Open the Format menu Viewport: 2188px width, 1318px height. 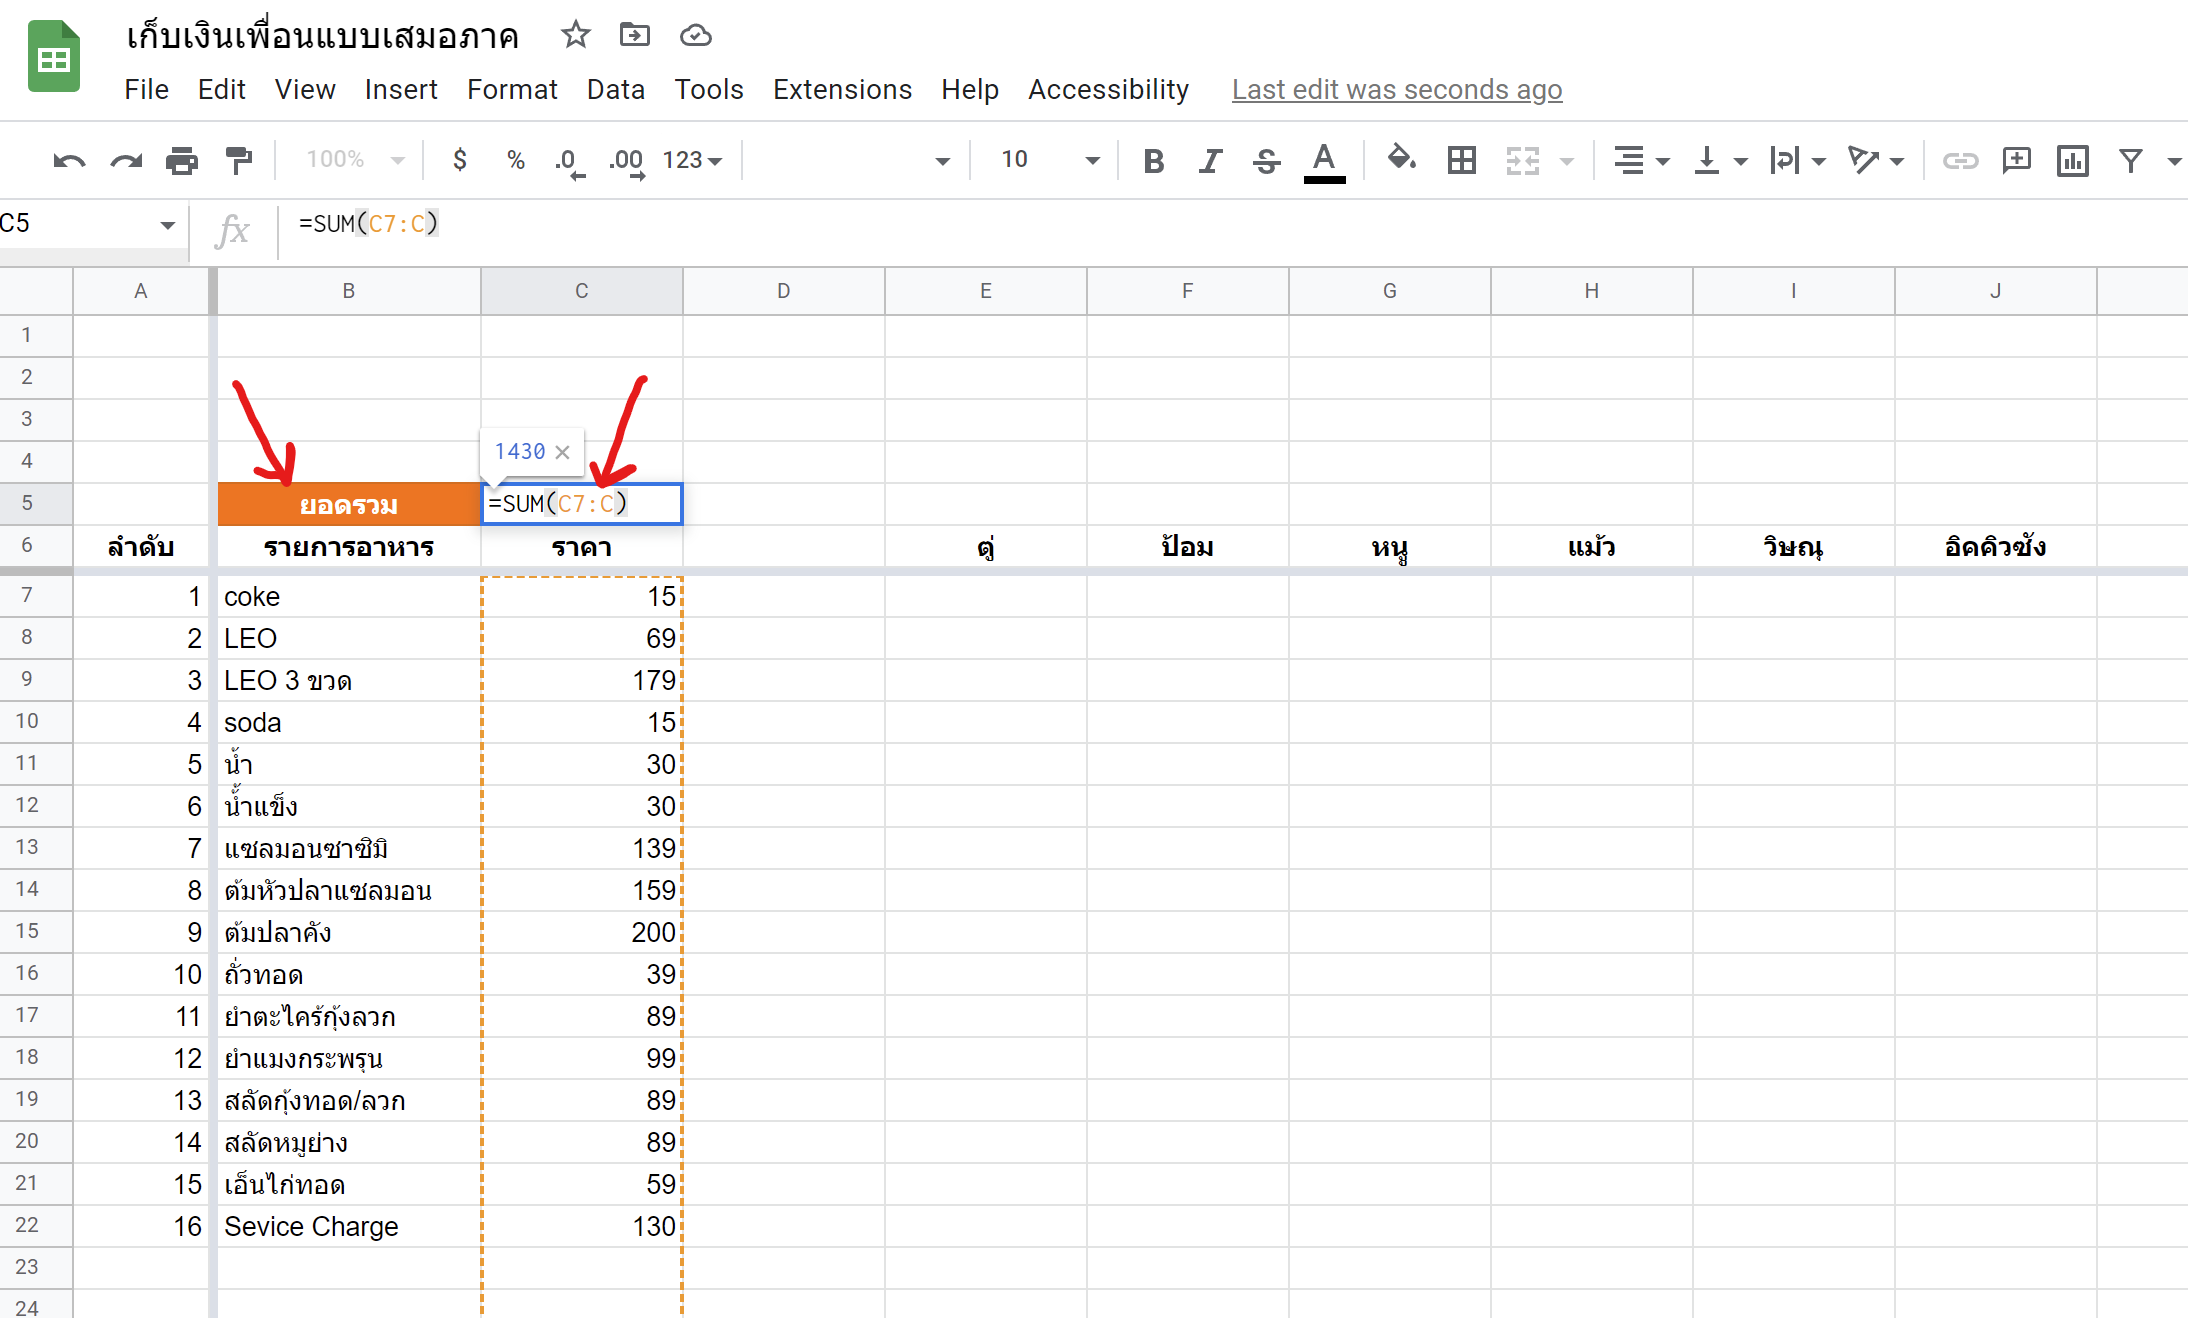click(512, 89)
